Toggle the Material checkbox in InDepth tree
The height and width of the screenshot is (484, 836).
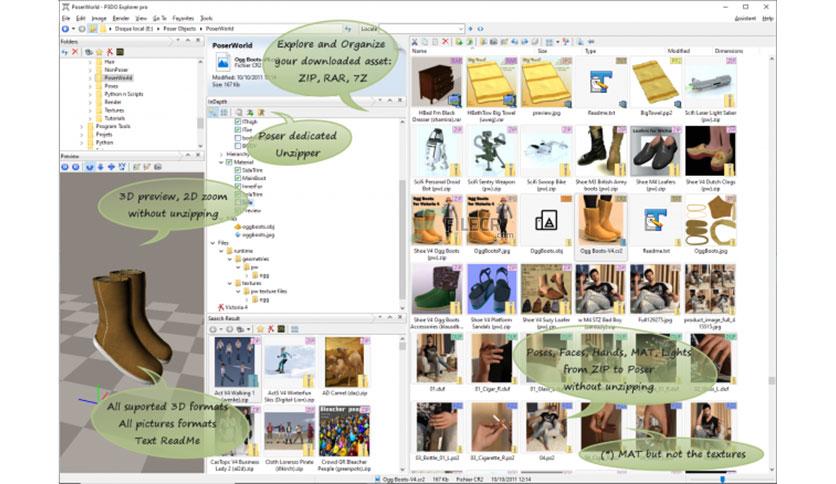tap(229, 162)
